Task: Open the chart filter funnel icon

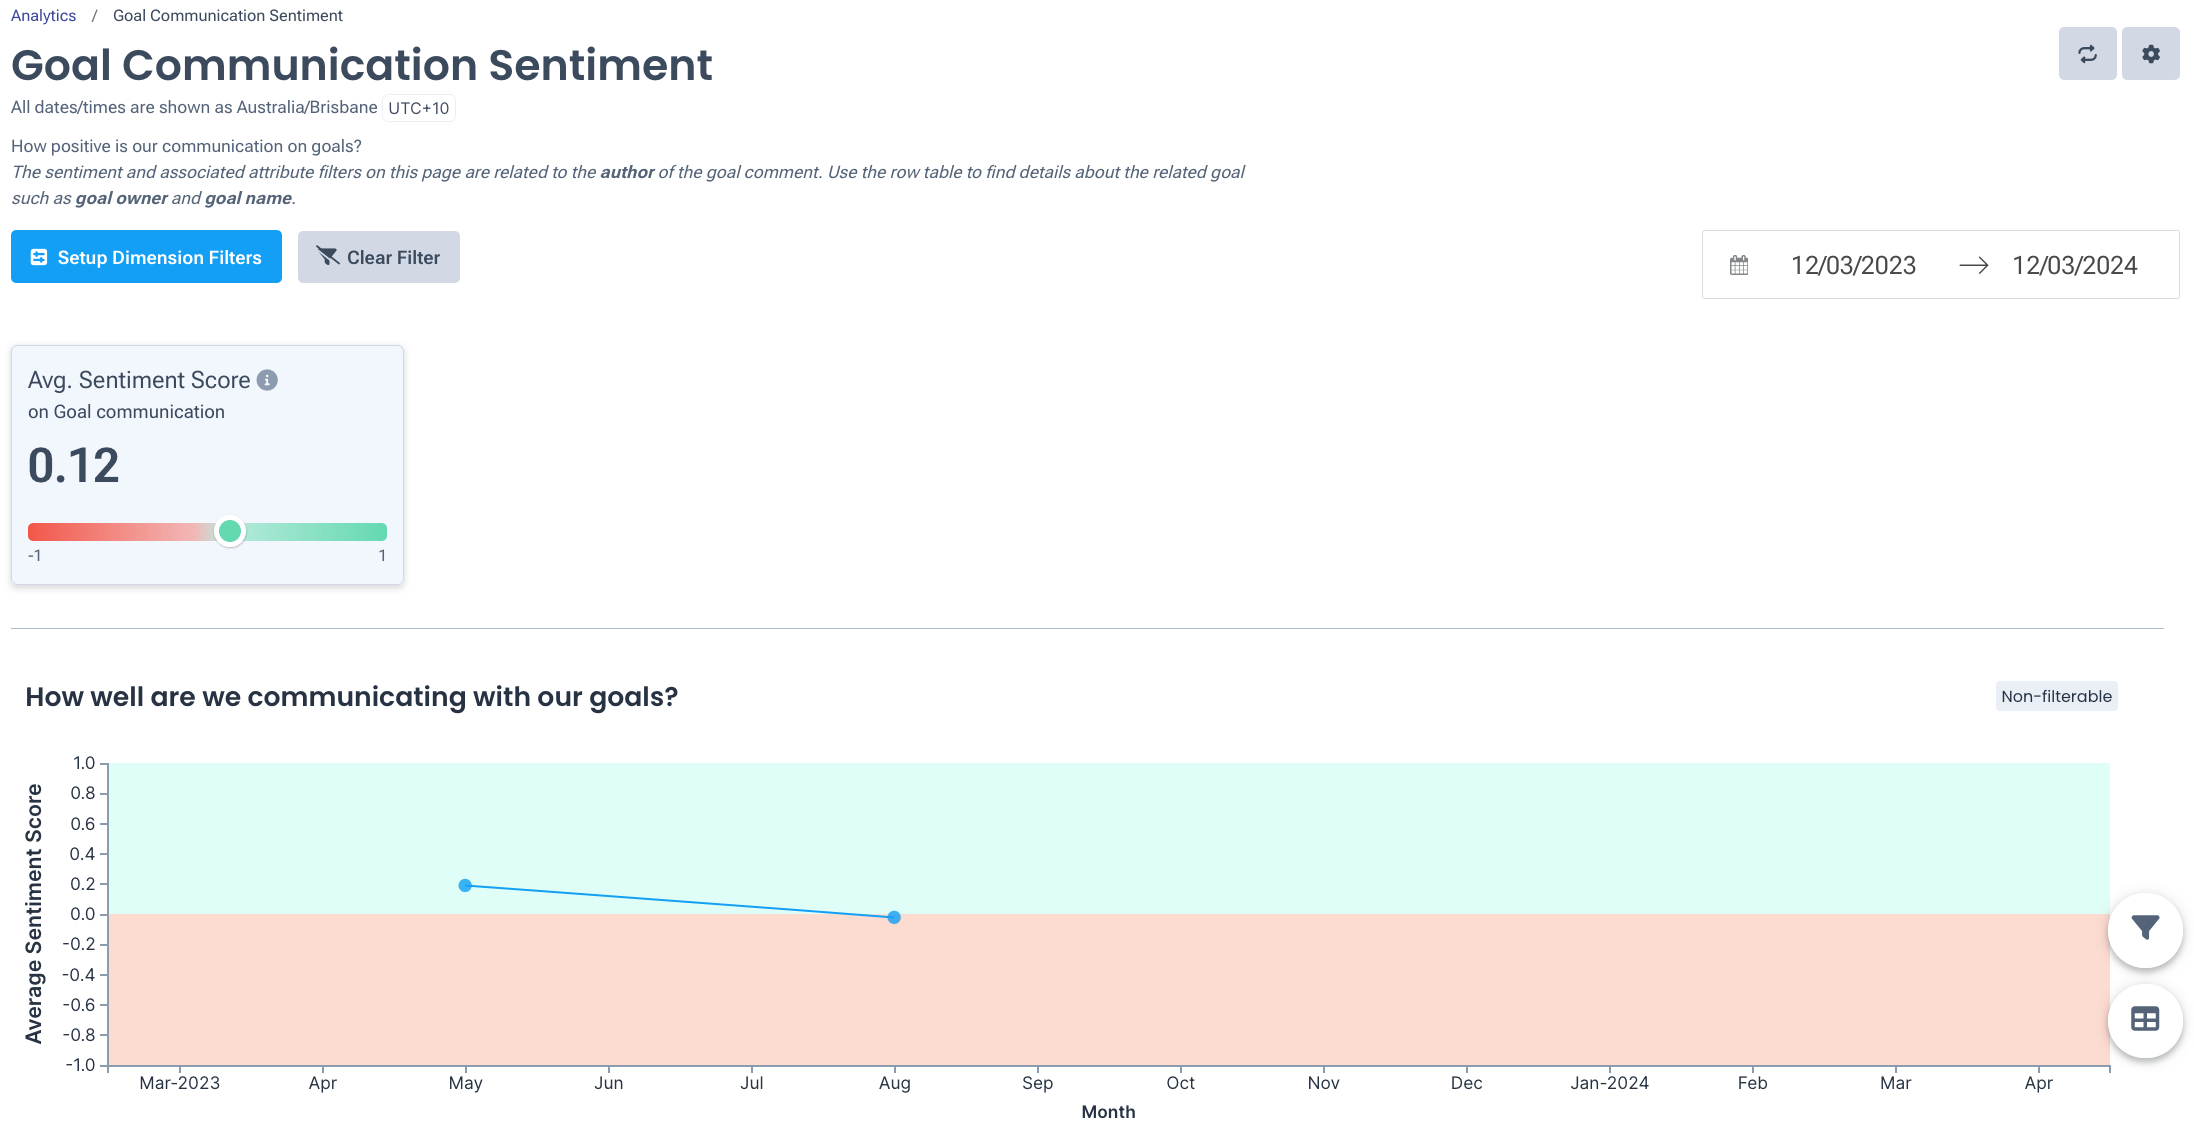Action: click(x=2144, y=928)
